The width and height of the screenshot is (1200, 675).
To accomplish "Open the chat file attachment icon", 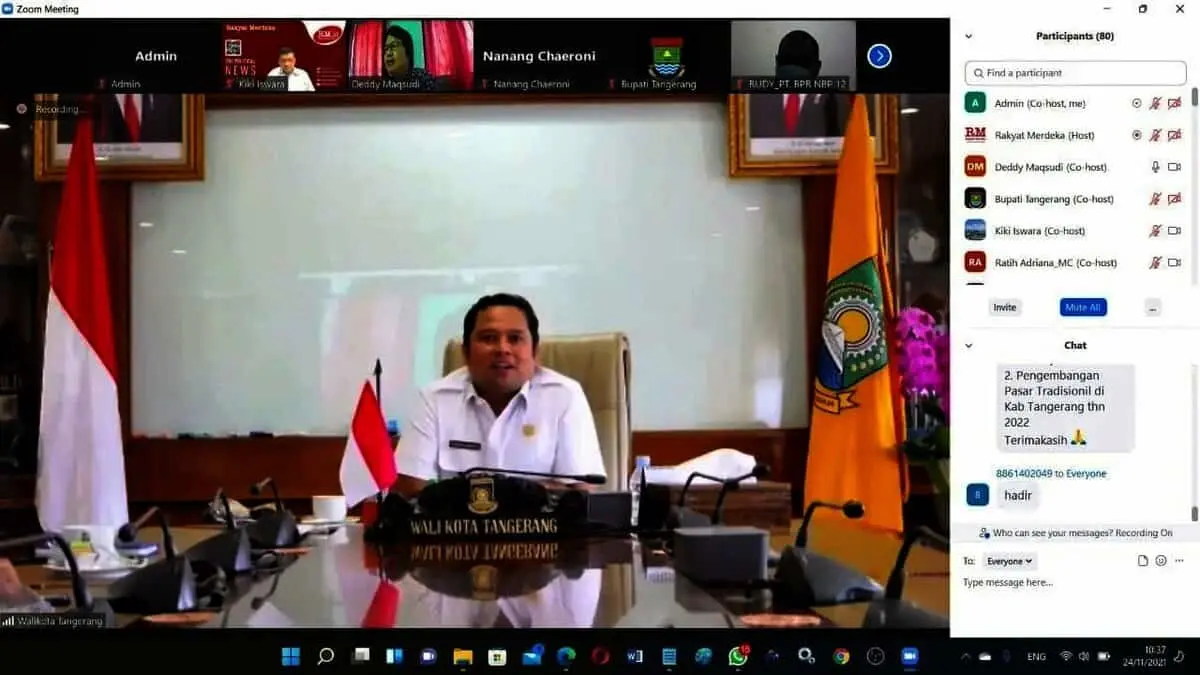I will click(1143, 561).
